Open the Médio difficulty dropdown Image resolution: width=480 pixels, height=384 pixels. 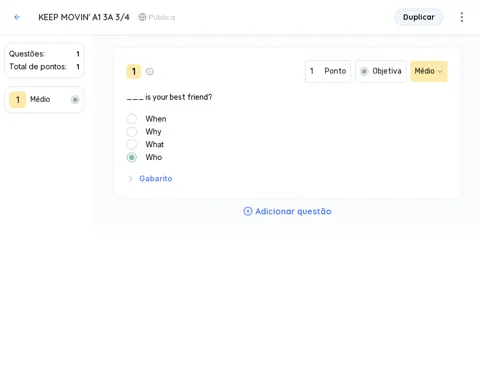(x=429, y=71)
